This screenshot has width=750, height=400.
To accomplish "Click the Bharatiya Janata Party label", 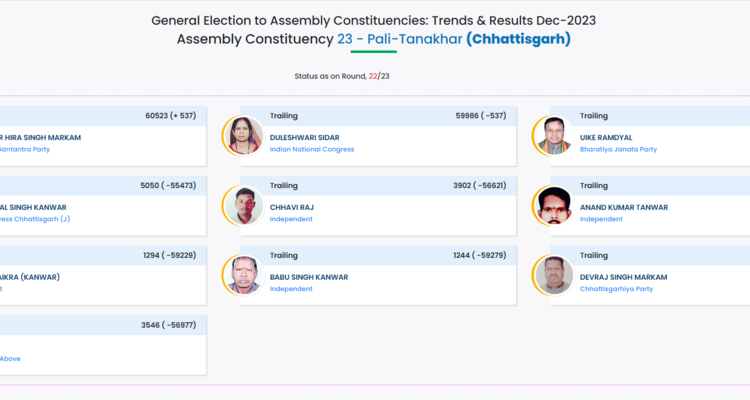I will tap(618, 149).
